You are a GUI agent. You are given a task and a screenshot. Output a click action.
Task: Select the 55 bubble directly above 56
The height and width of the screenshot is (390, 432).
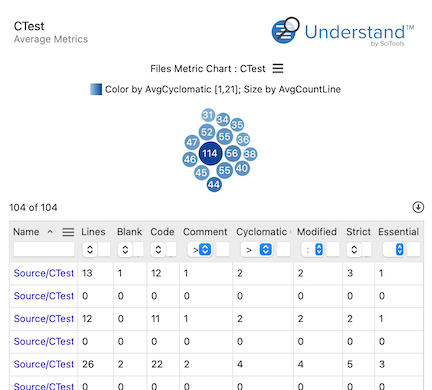[224, 136]
